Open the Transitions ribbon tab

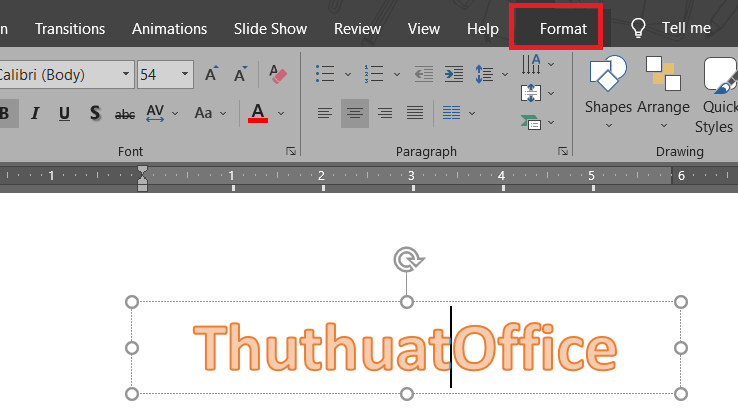pos(70,29)
